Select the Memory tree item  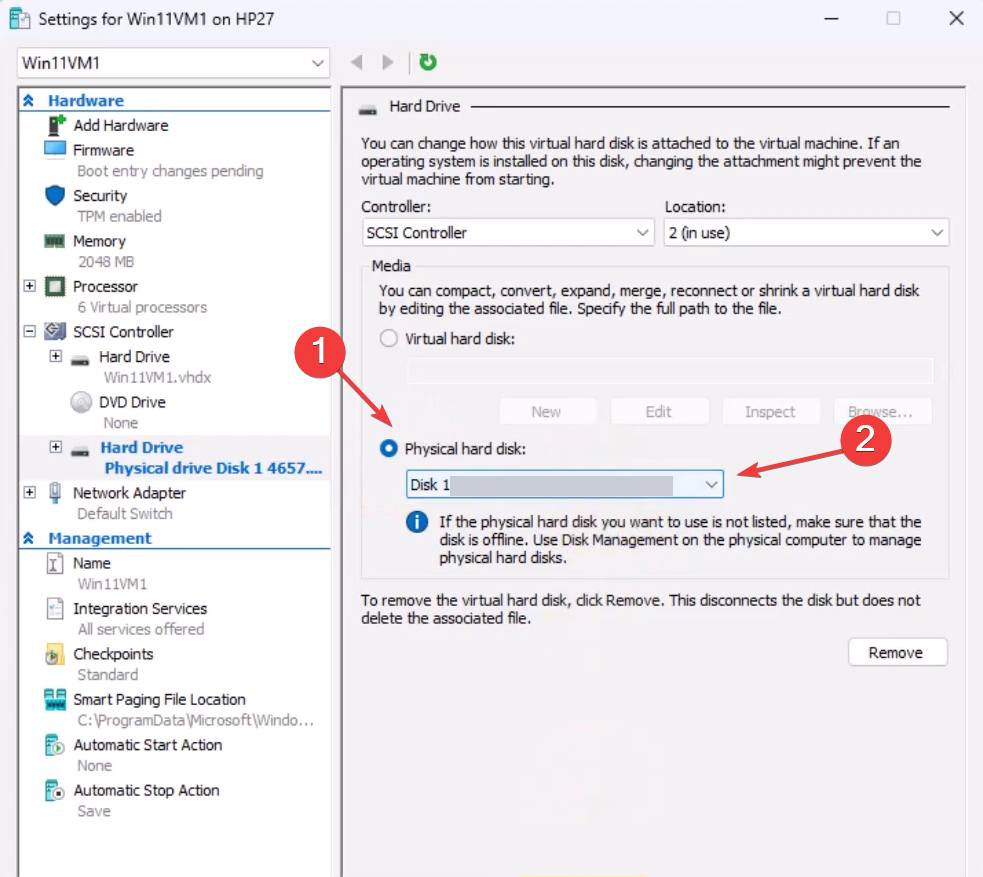(x=99, y=241)
